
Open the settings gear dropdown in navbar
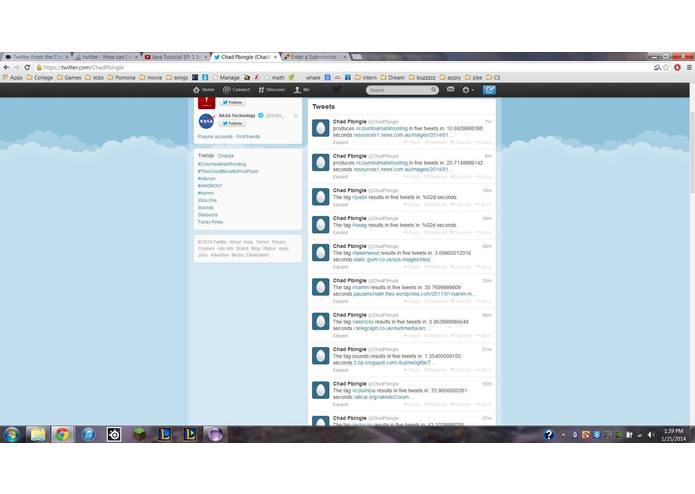(x=468, y=90)
